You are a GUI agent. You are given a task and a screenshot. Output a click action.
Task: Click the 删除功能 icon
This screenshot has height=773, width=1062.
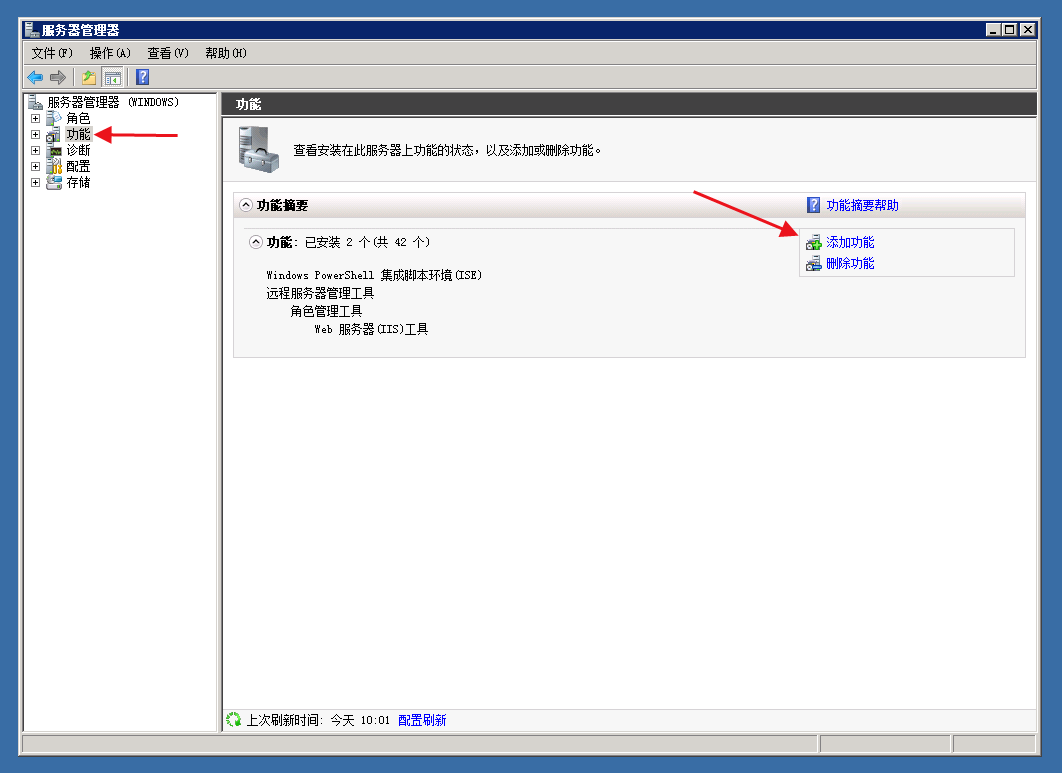(813, 264)
